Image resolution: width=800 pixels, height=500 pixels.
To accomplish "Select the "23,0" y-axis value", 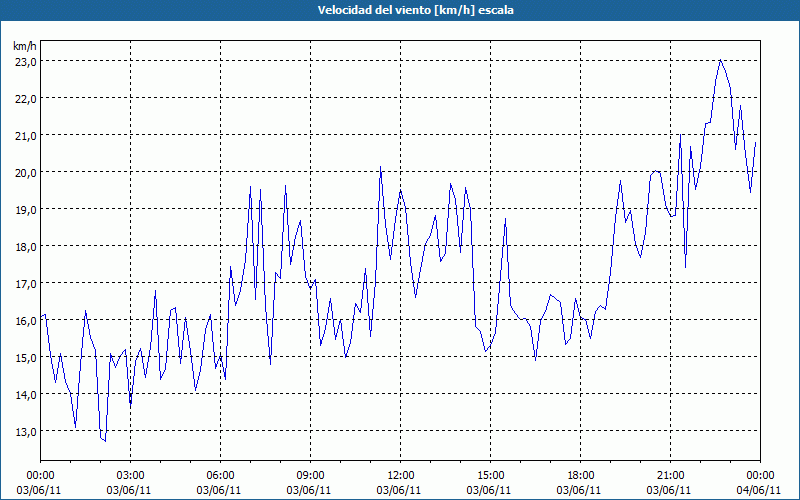I will [25, 61].
